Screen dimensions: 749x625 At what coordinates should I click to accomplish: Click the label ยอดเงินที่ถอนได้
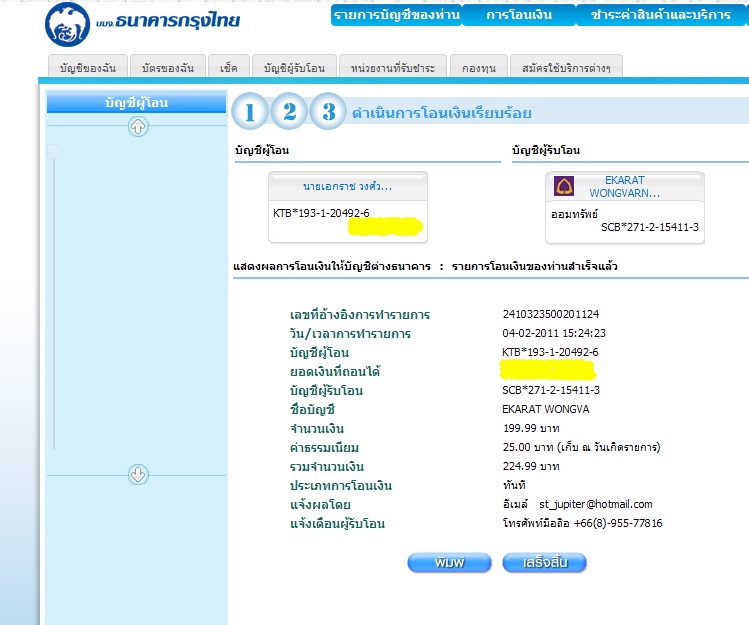335,371
